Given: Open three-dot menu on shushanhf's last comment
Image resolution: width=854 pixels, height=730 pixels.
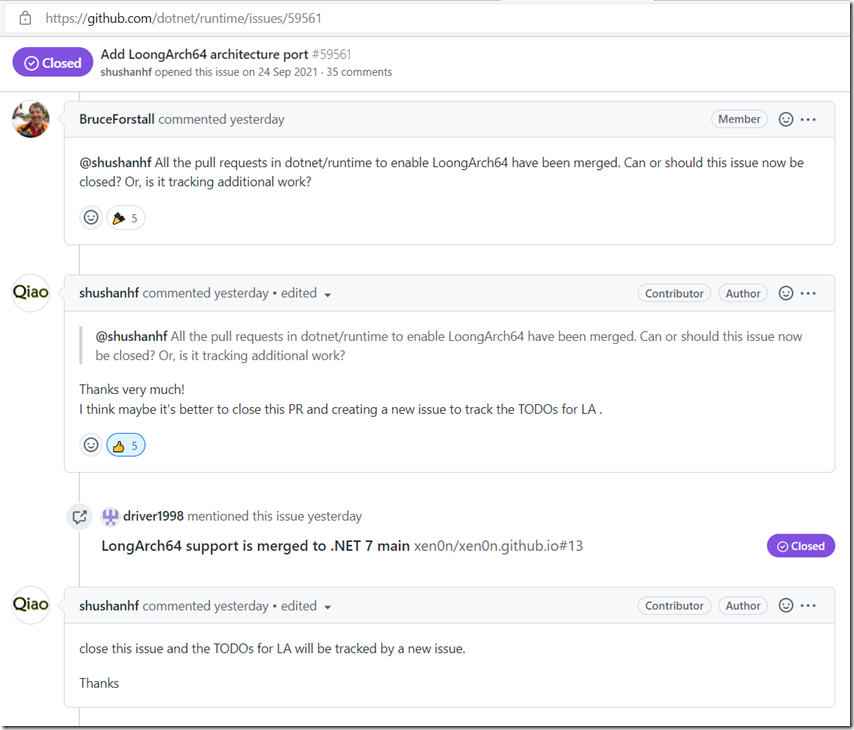Looking at the screenshot, I should 809,606.
